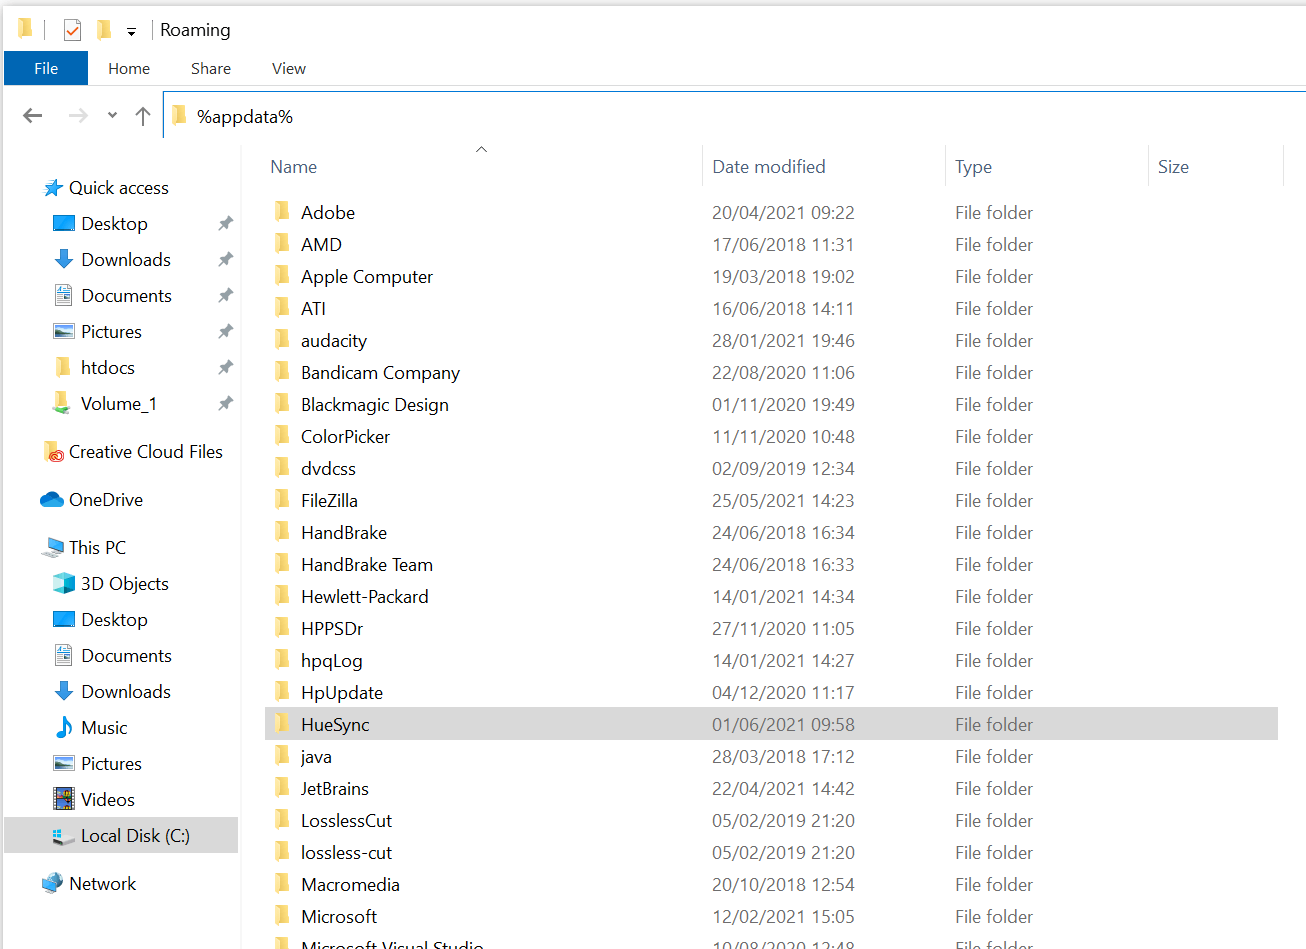Click the Properties checkmark icon in title bar
Image resolution: width=1306 pixels, height=949 pixels.
(x=72, y=30)
